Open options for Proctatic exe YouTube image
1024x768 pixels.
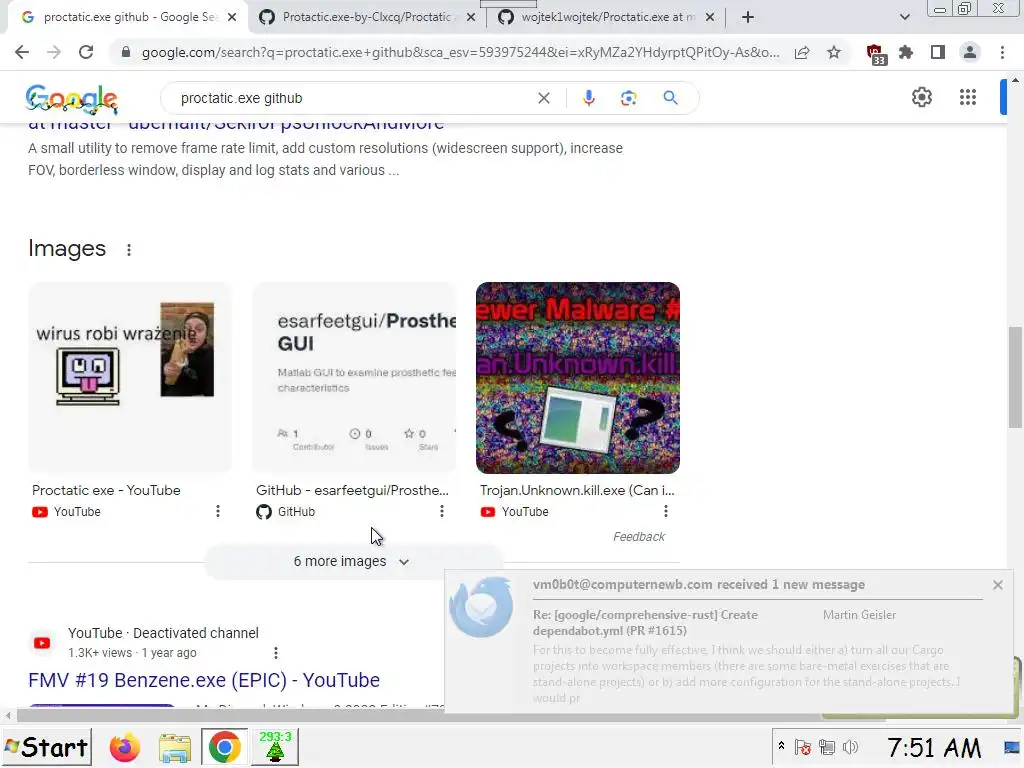(217, 511)
